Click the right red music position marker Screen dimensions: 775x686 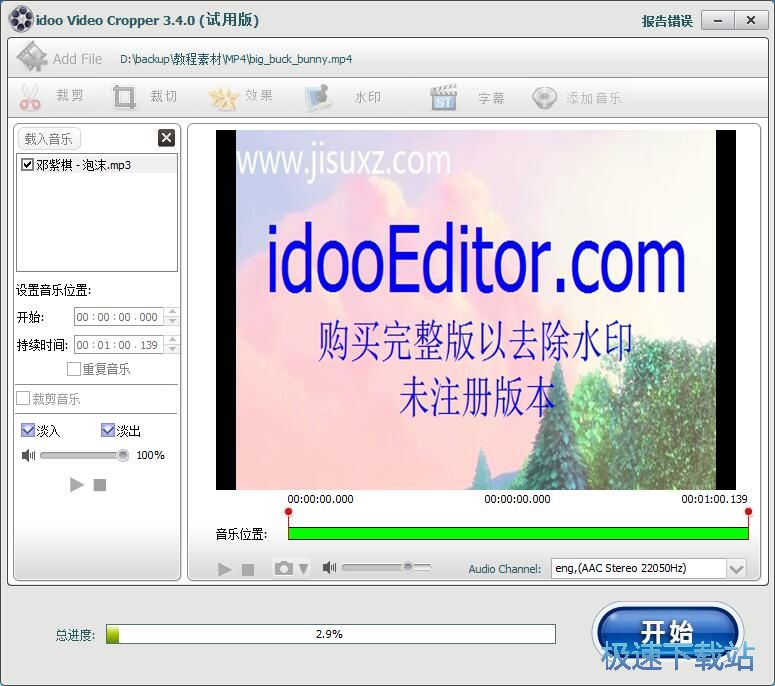pos(748,512)
